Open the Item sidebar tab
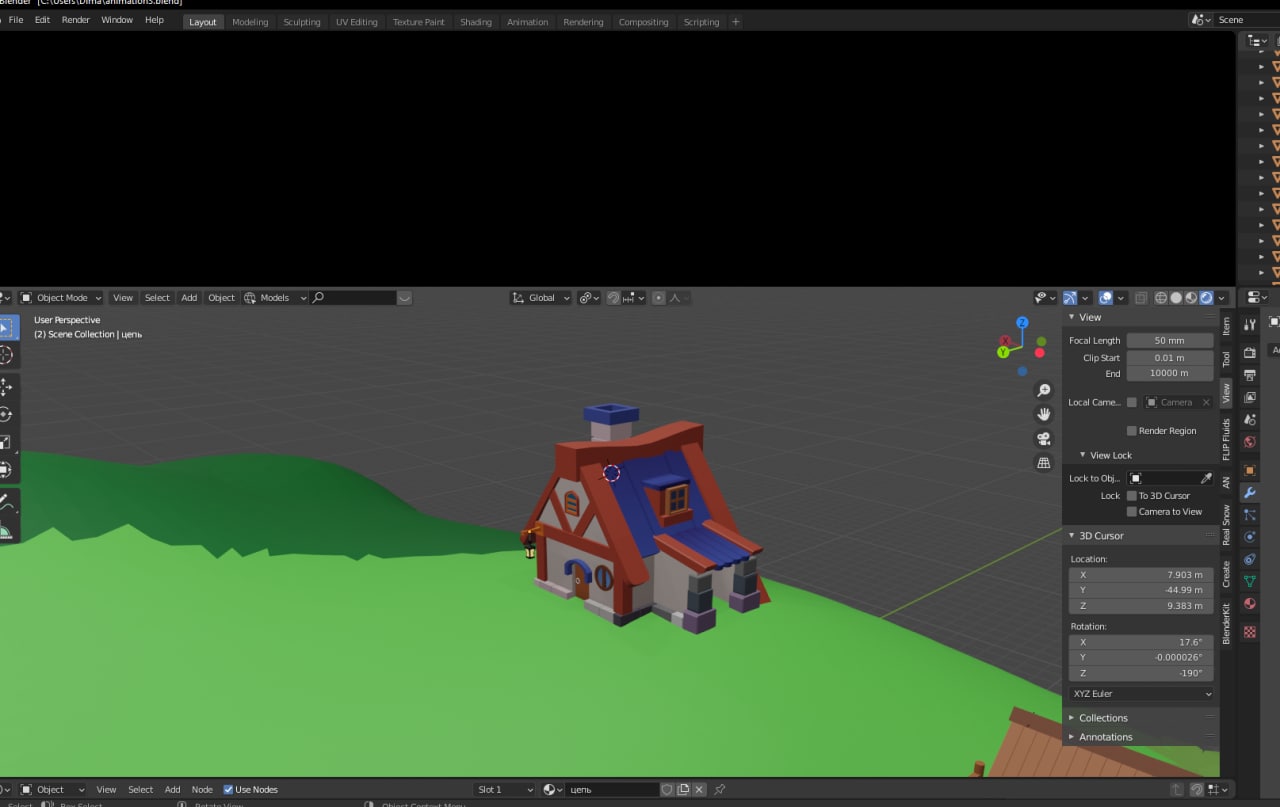1280x807 pixels. click(1227, 326)
